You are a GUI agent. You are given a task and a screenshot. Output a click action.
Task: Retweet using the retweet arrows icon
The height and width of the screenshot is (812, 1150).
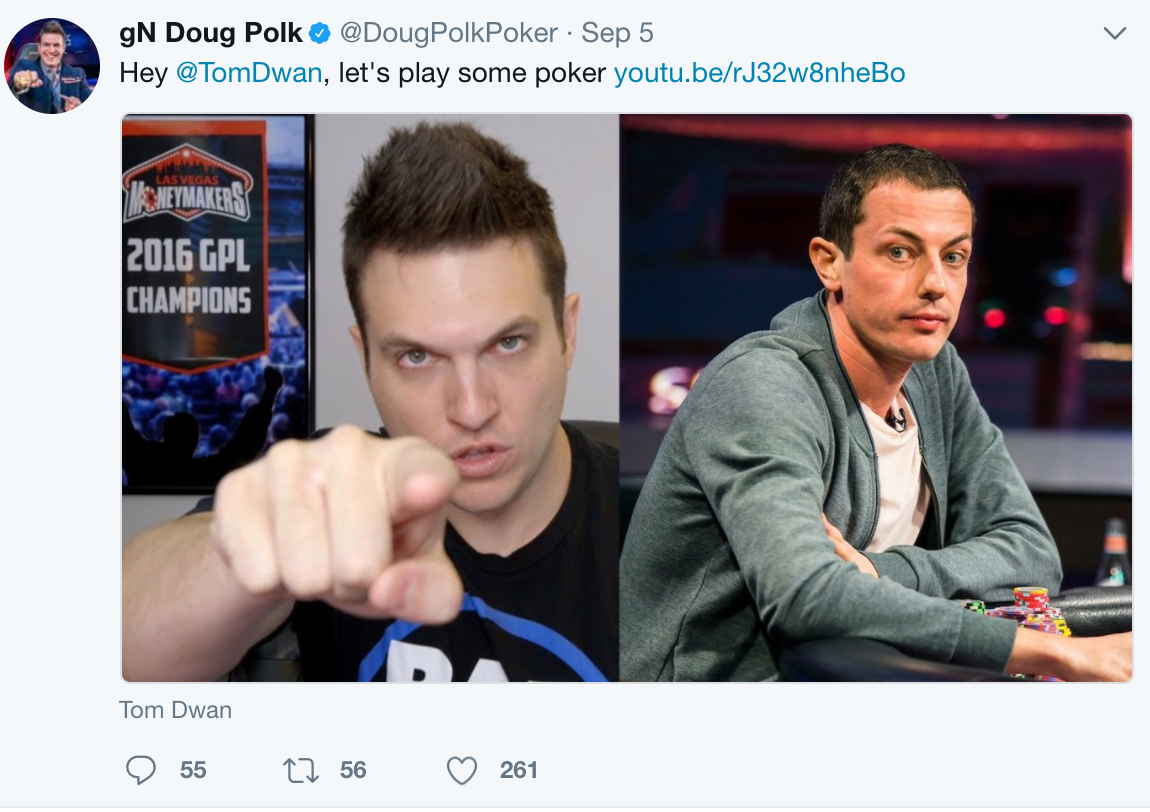pyautogui.click(x=301, y=770)
